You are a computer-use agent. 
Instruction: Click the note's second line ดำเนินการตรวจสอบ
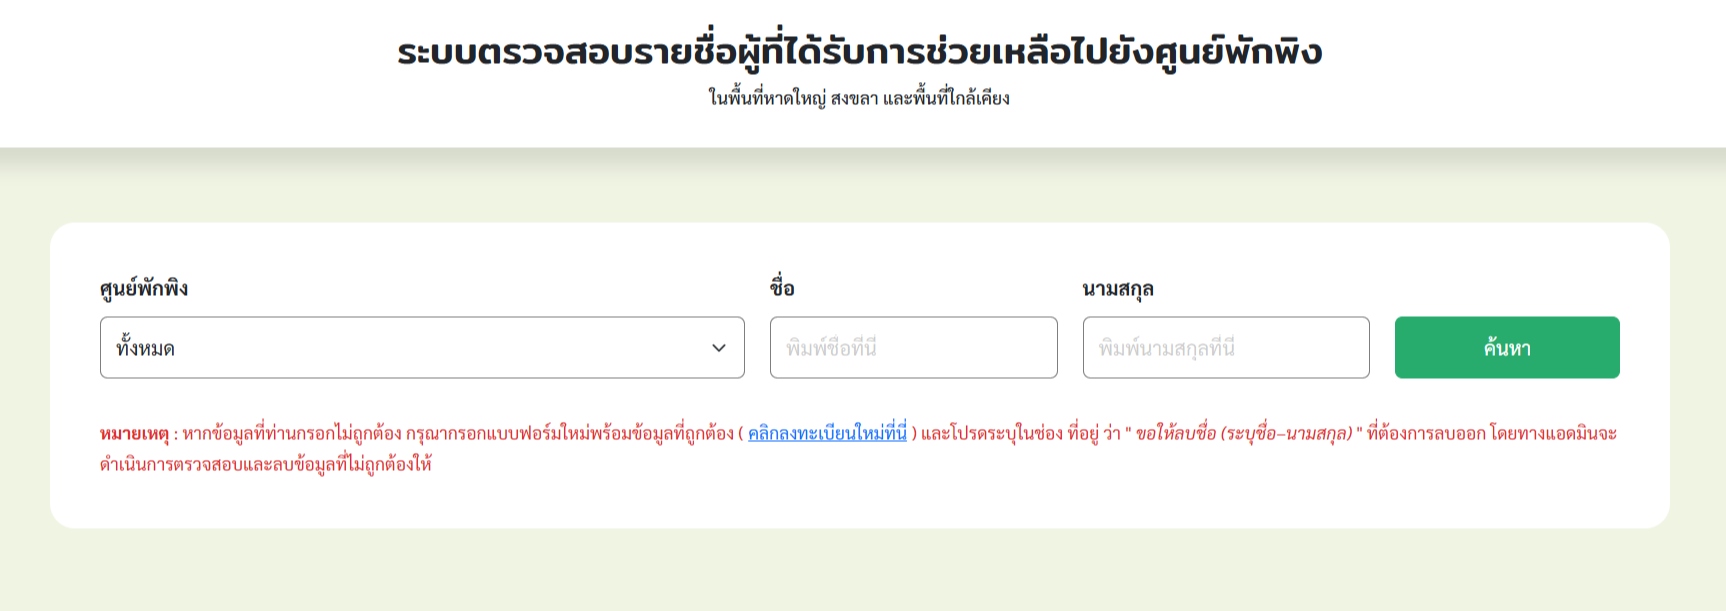(265, 464)
